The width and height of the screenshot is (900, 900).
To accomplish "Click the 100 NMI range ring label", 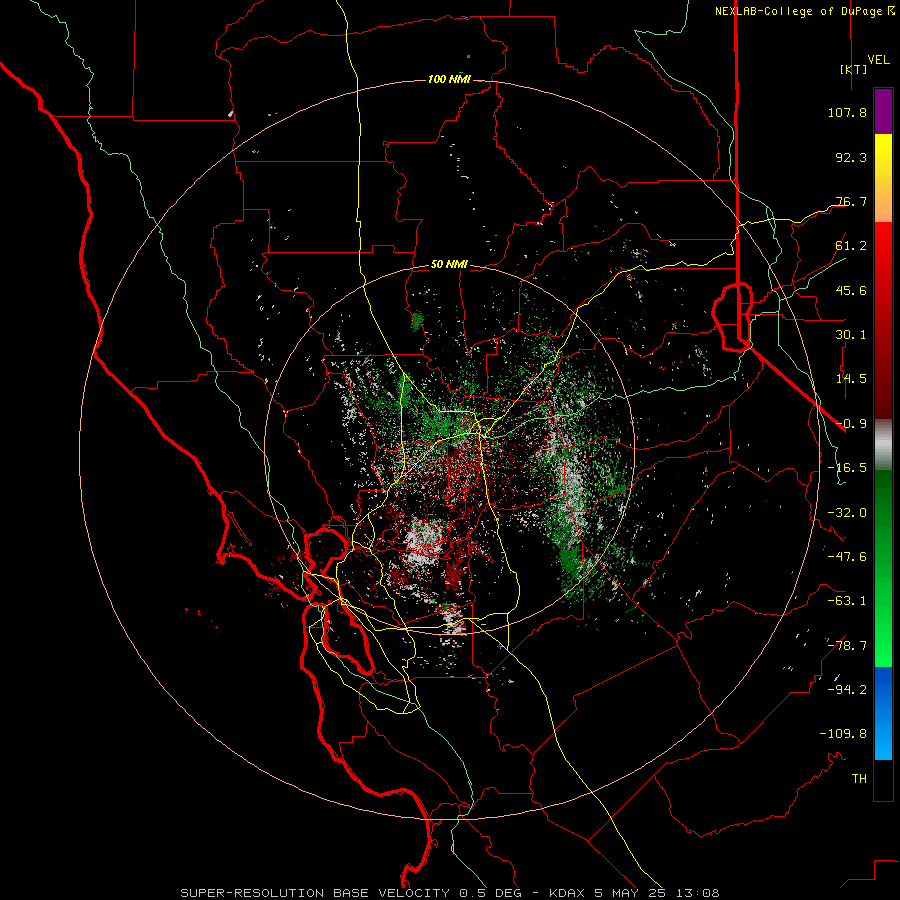I will pyautogui.click(x=449, y=79).
